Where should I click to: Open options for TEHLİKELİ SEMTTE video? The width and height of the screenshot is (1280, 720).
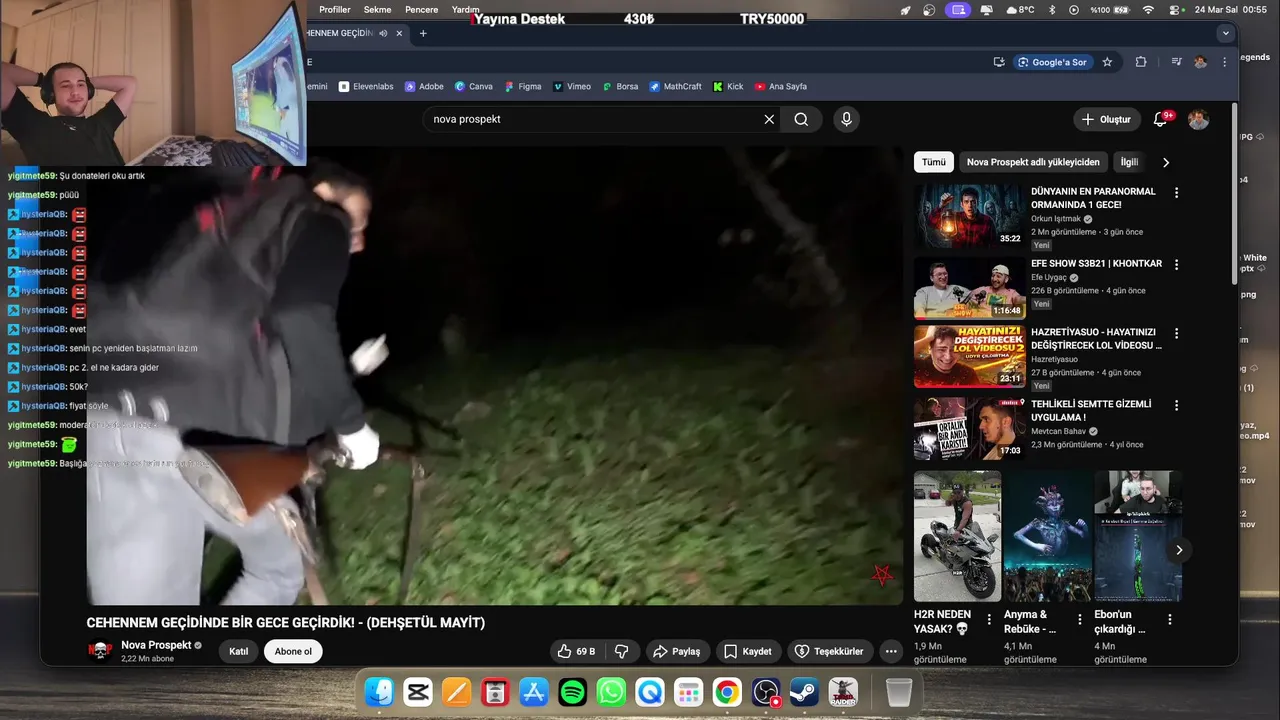(x=1176, y=406)
